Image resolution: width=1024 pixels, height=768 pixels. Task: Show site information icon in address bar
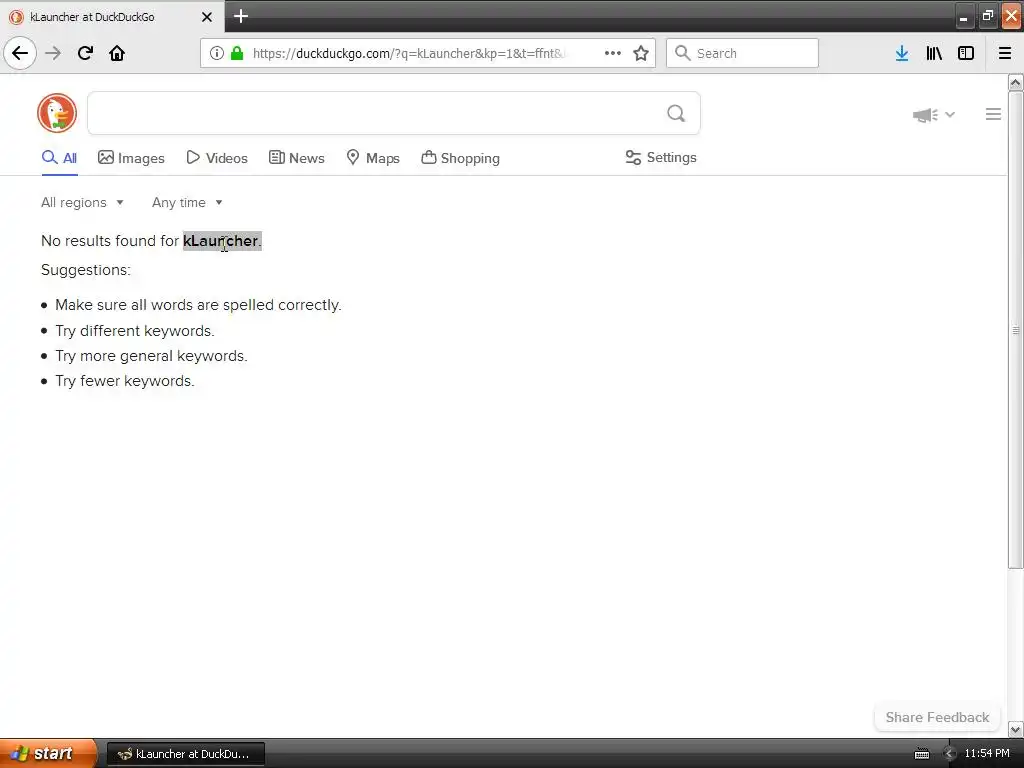[x=217, y=53]
